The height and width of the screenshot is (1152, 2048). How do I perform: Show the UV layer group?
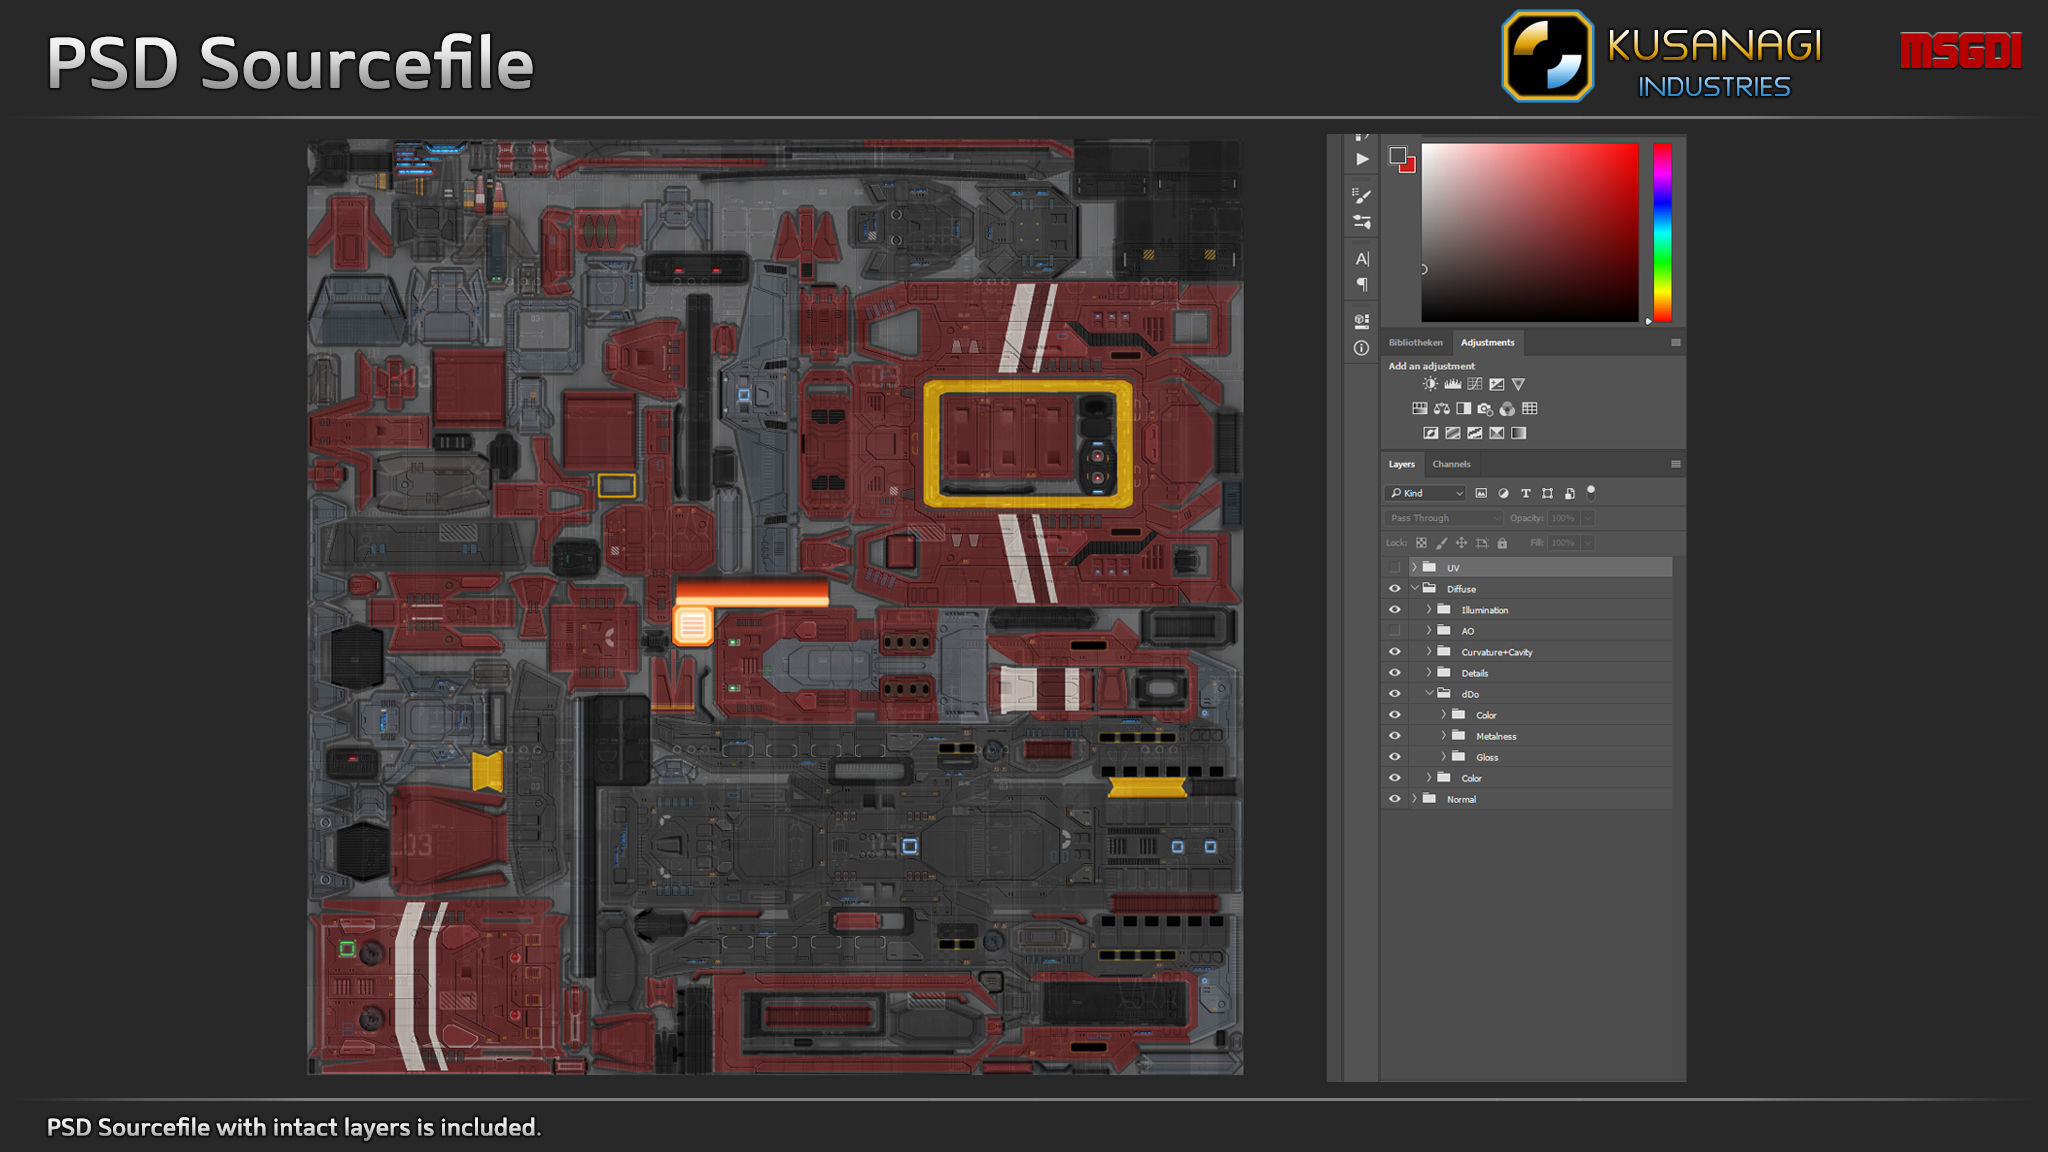[x=1394, y=568]
